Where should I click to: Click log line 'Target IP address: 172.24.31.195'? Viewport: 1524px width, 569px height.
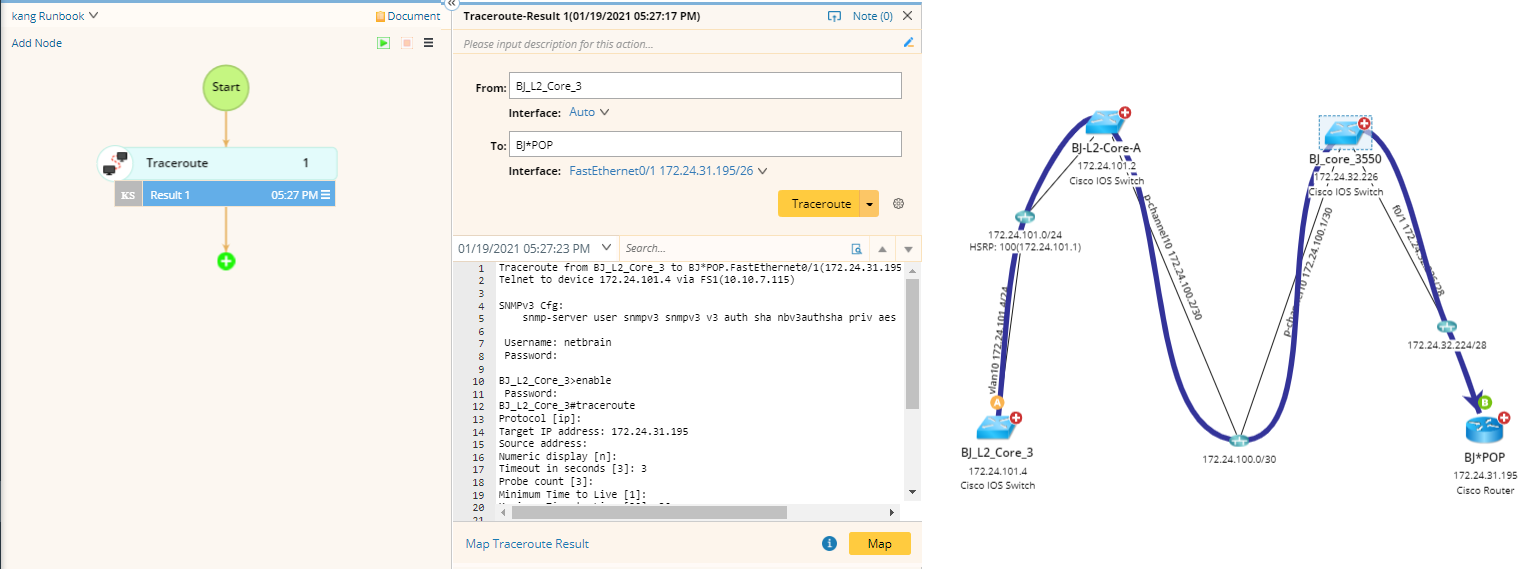point(593,431)
